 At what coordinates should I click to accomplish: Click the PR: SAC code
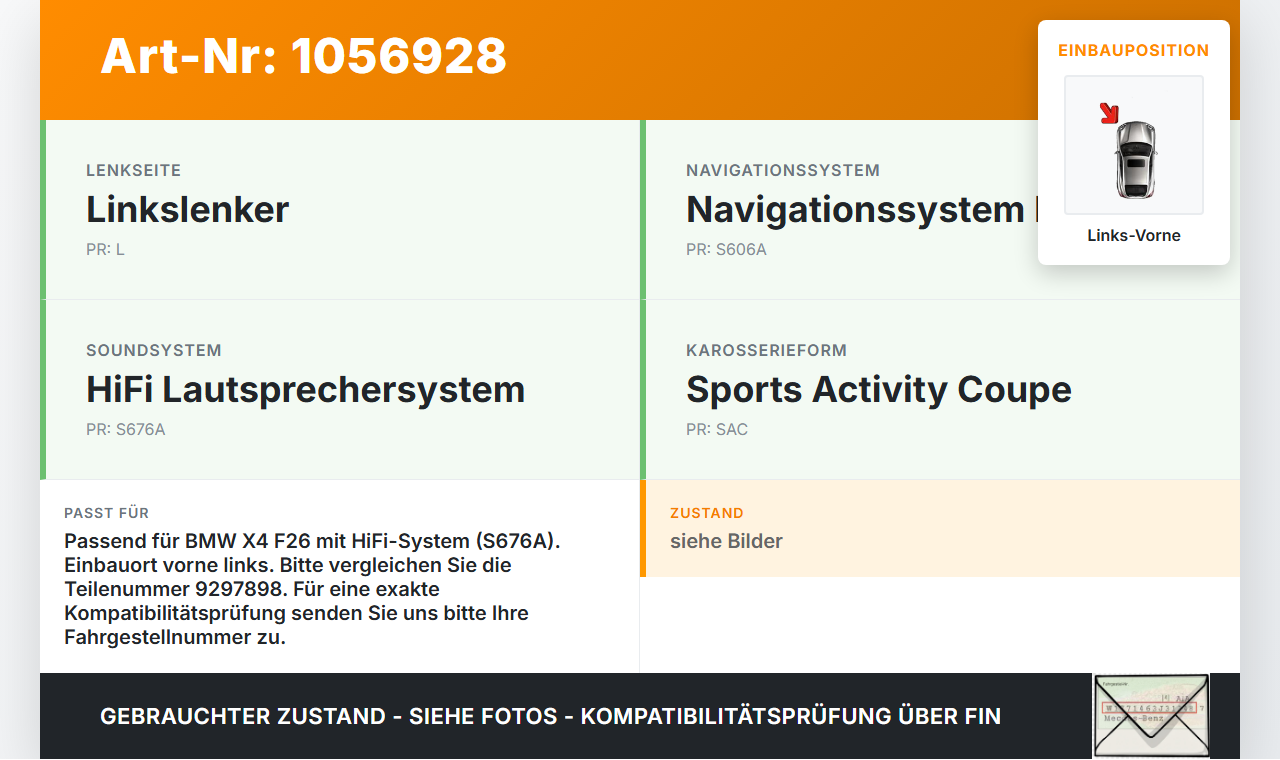coord(717,429)
